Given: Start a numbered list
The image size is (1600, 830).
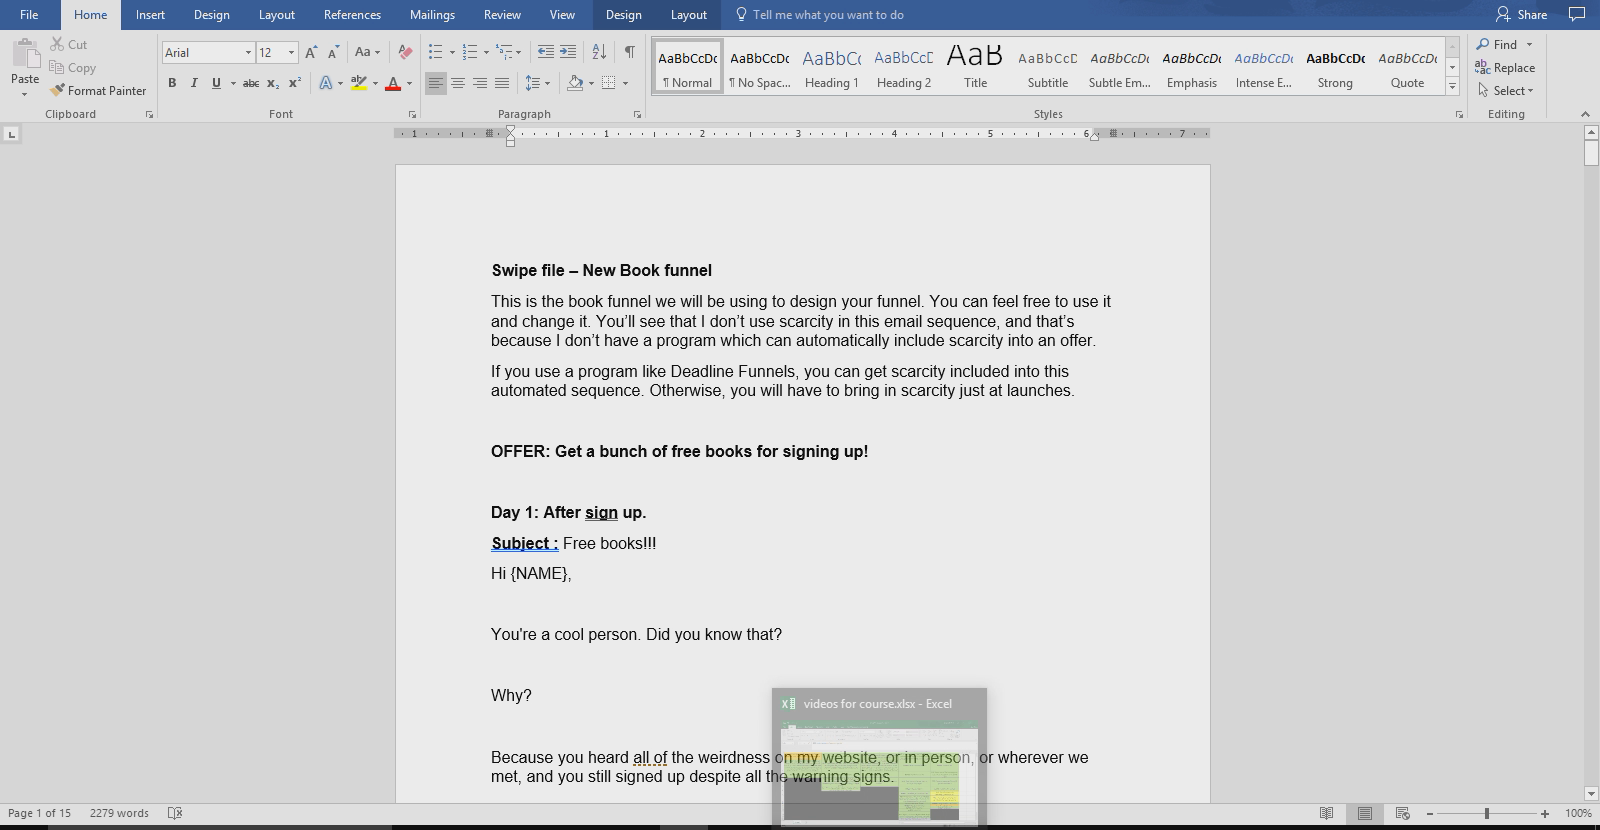Looking at the screenshot, I should point(470,52).
